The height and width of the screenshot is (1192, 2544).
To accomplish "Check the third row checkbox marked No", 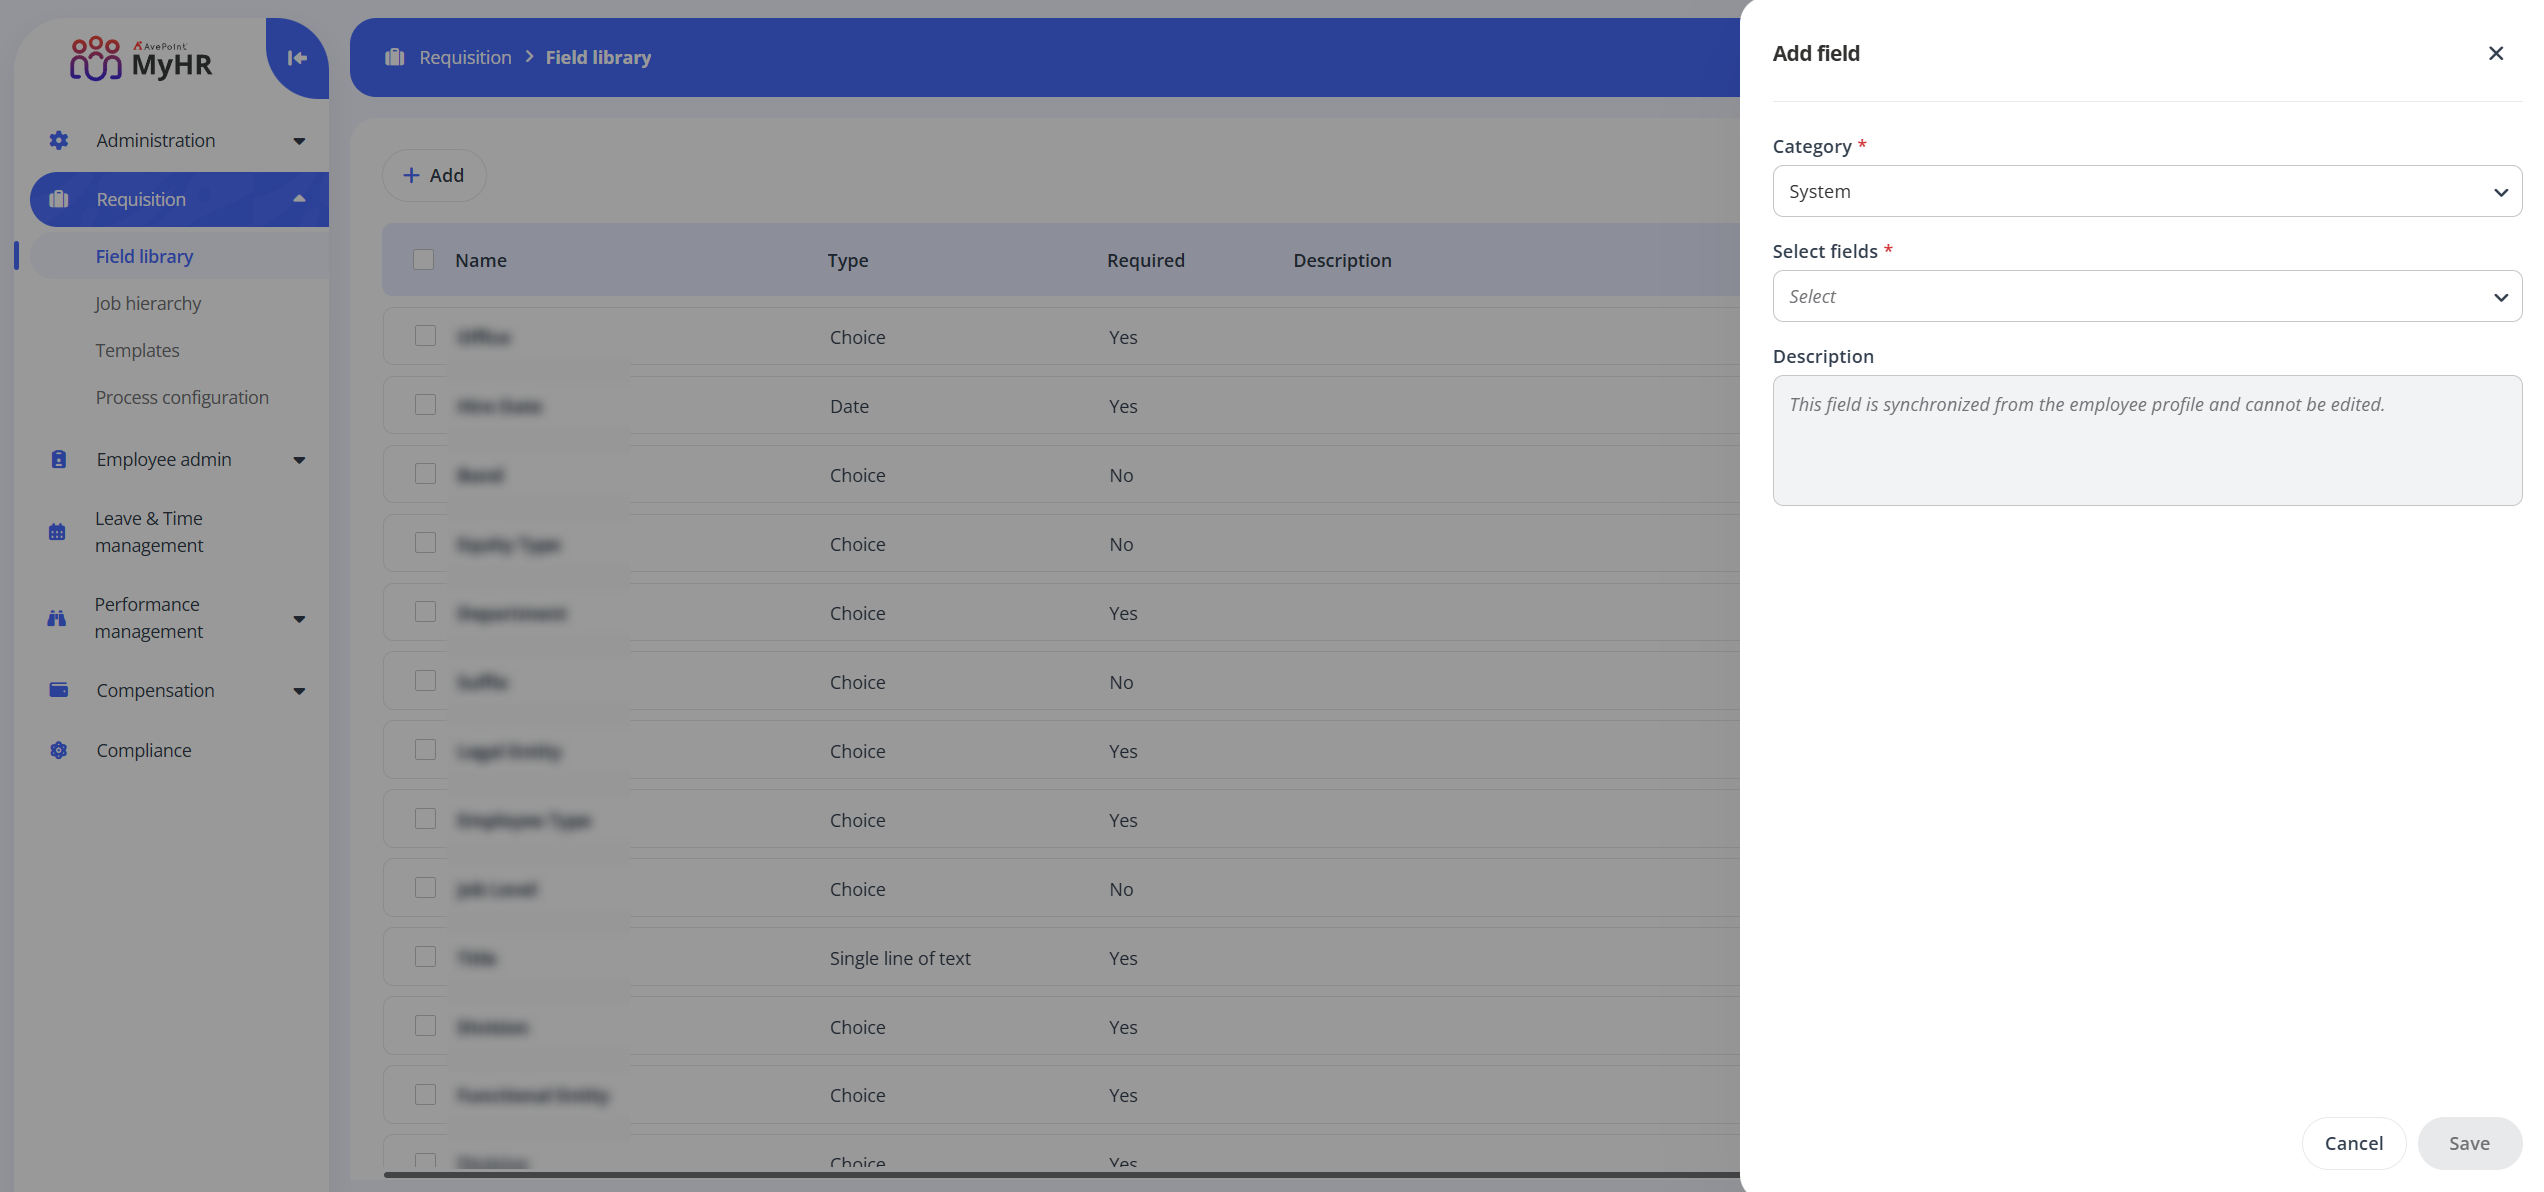I will pyautogui.click(x=426, y=474).
